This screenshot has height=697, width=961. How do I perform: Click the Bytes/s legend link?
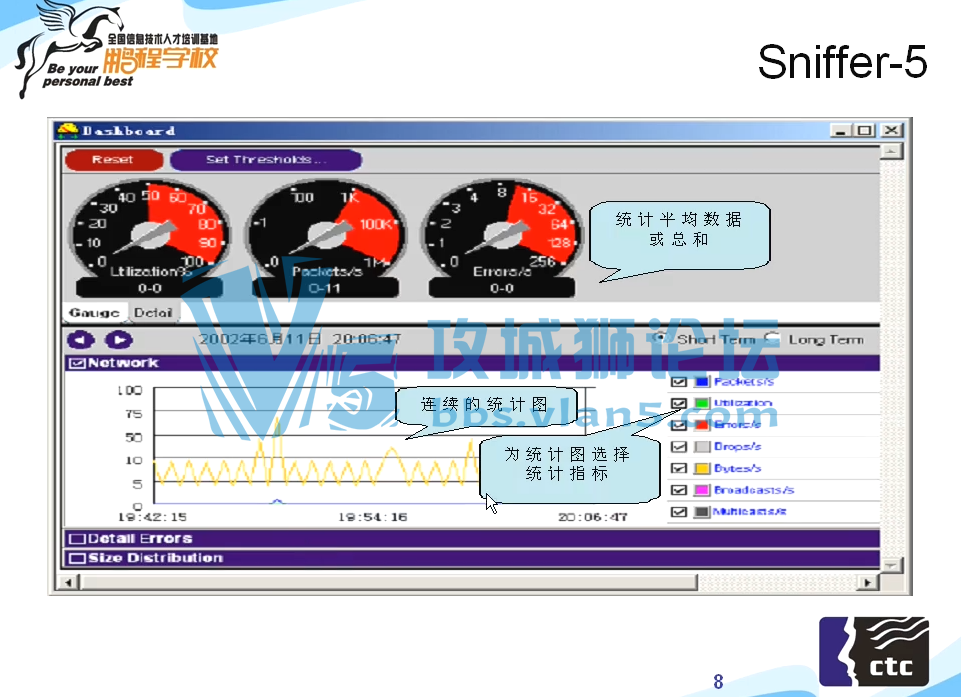(738, 468)
